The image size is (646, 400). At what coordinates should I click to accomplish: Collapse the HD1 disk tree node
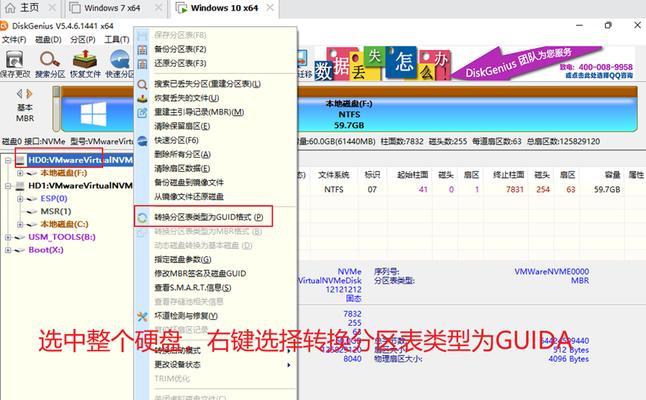[x=8, y=186]
